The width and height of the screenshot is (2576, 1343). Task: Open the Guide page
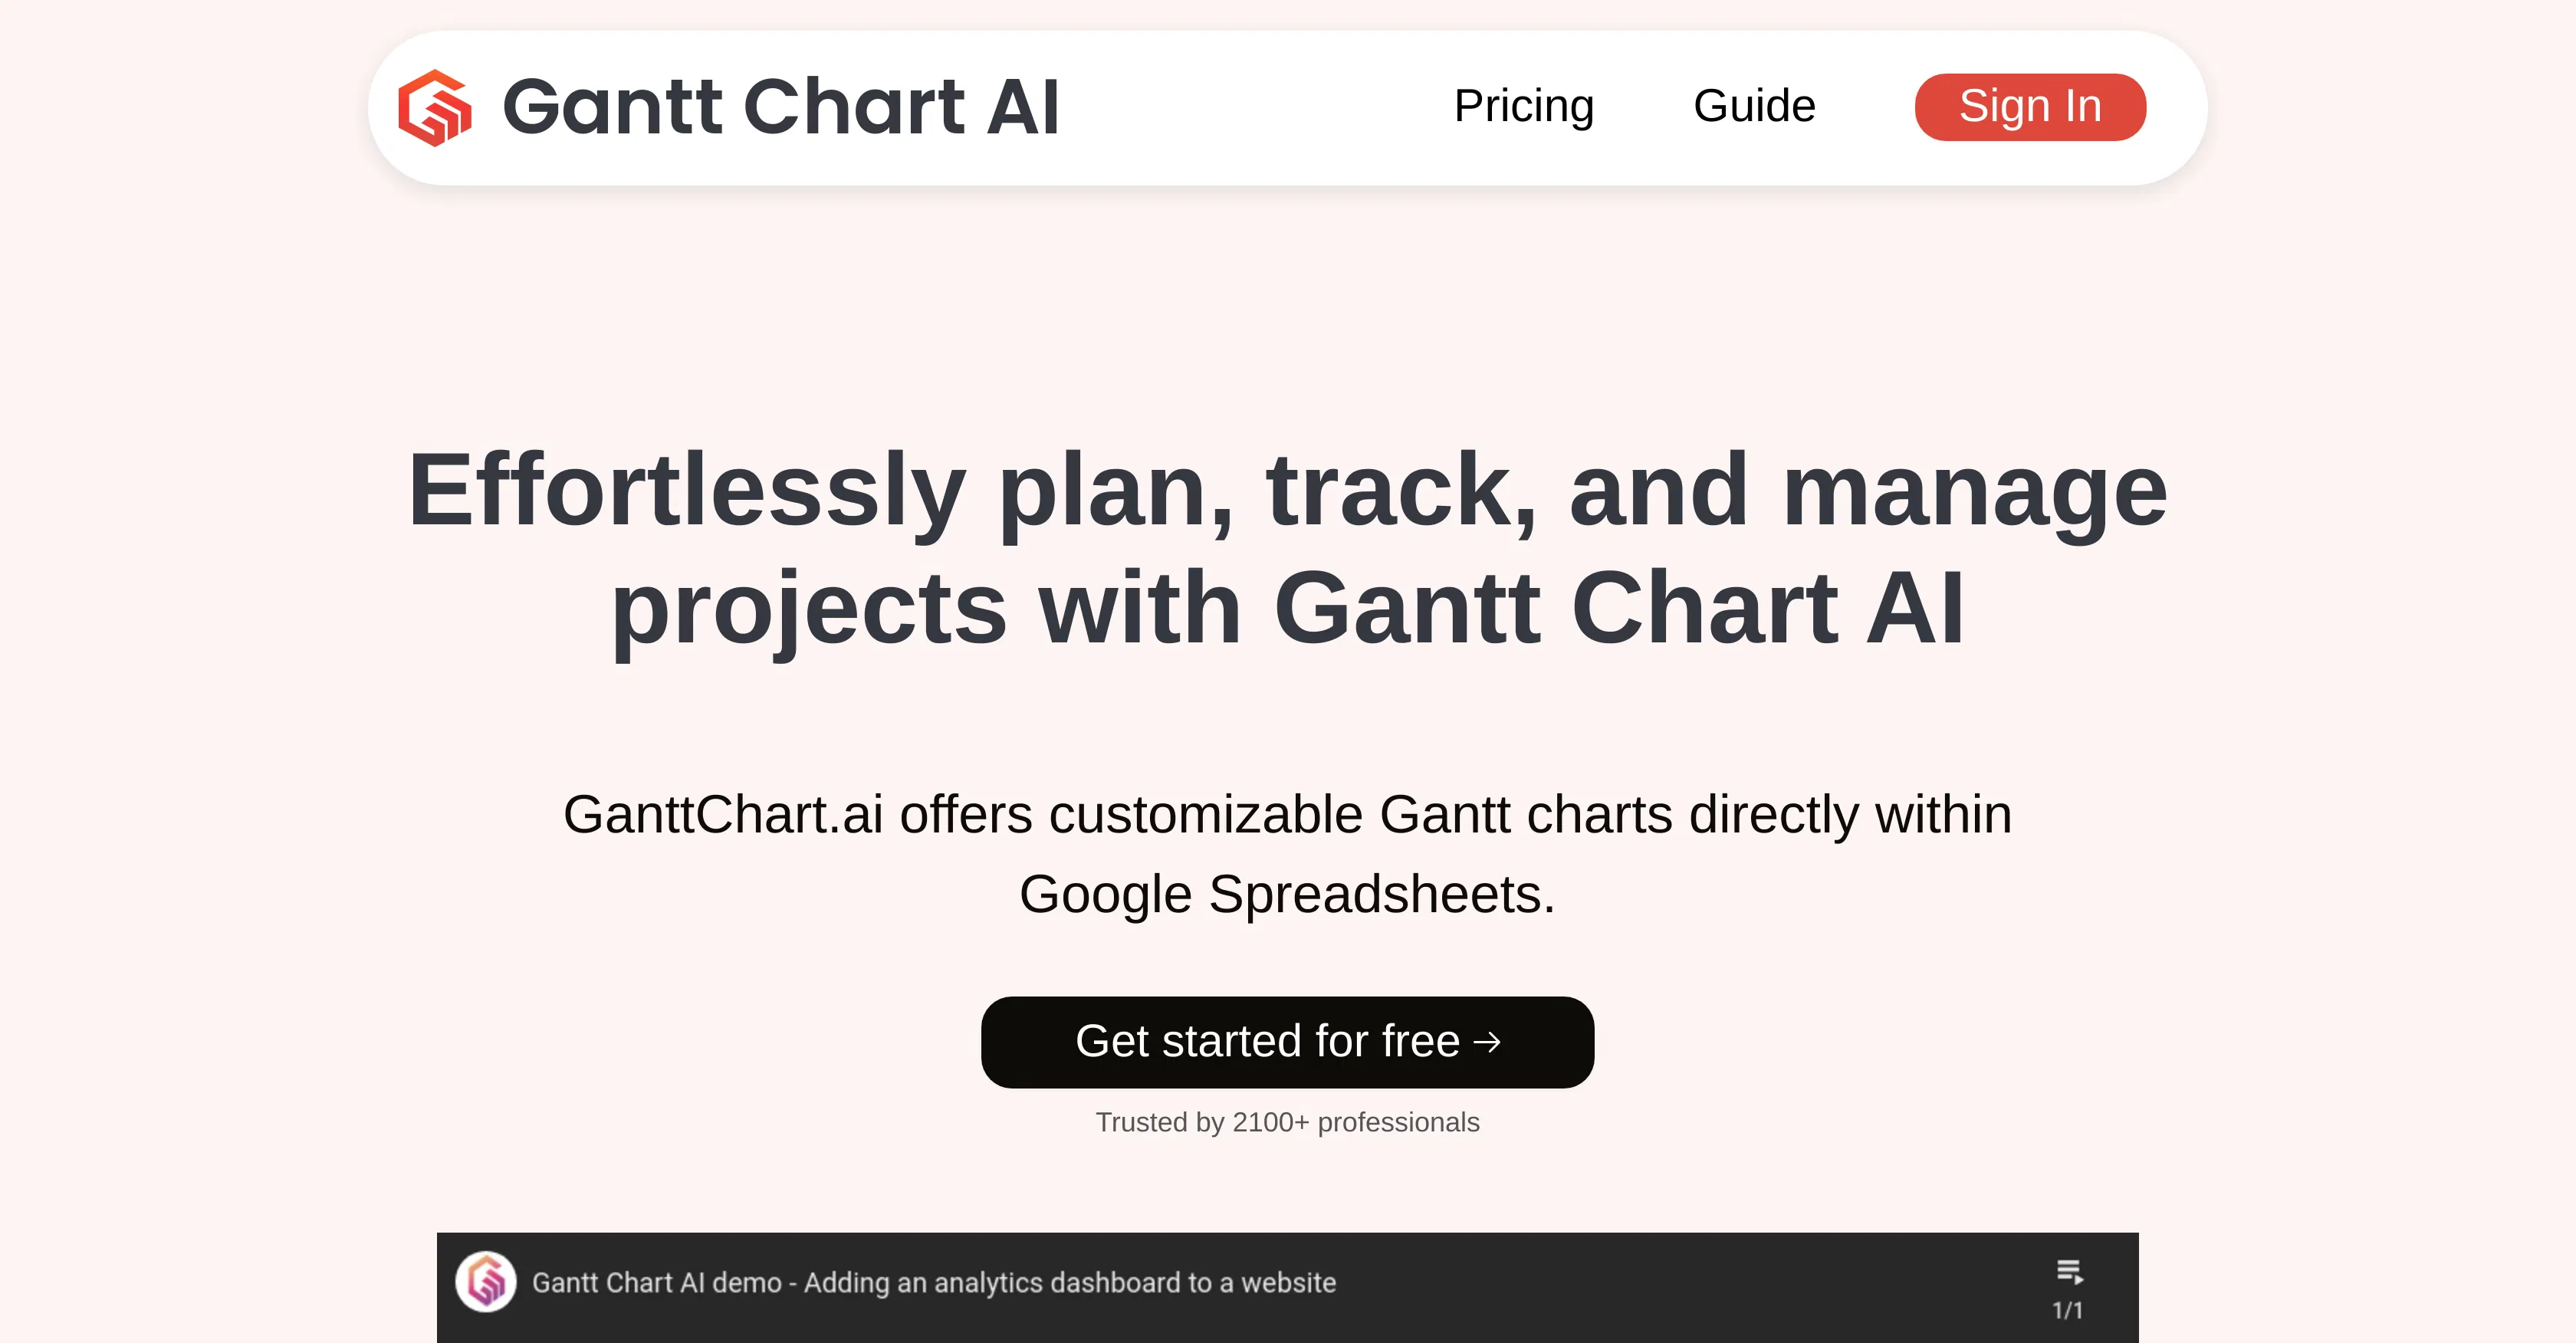tap(1753, 106)
